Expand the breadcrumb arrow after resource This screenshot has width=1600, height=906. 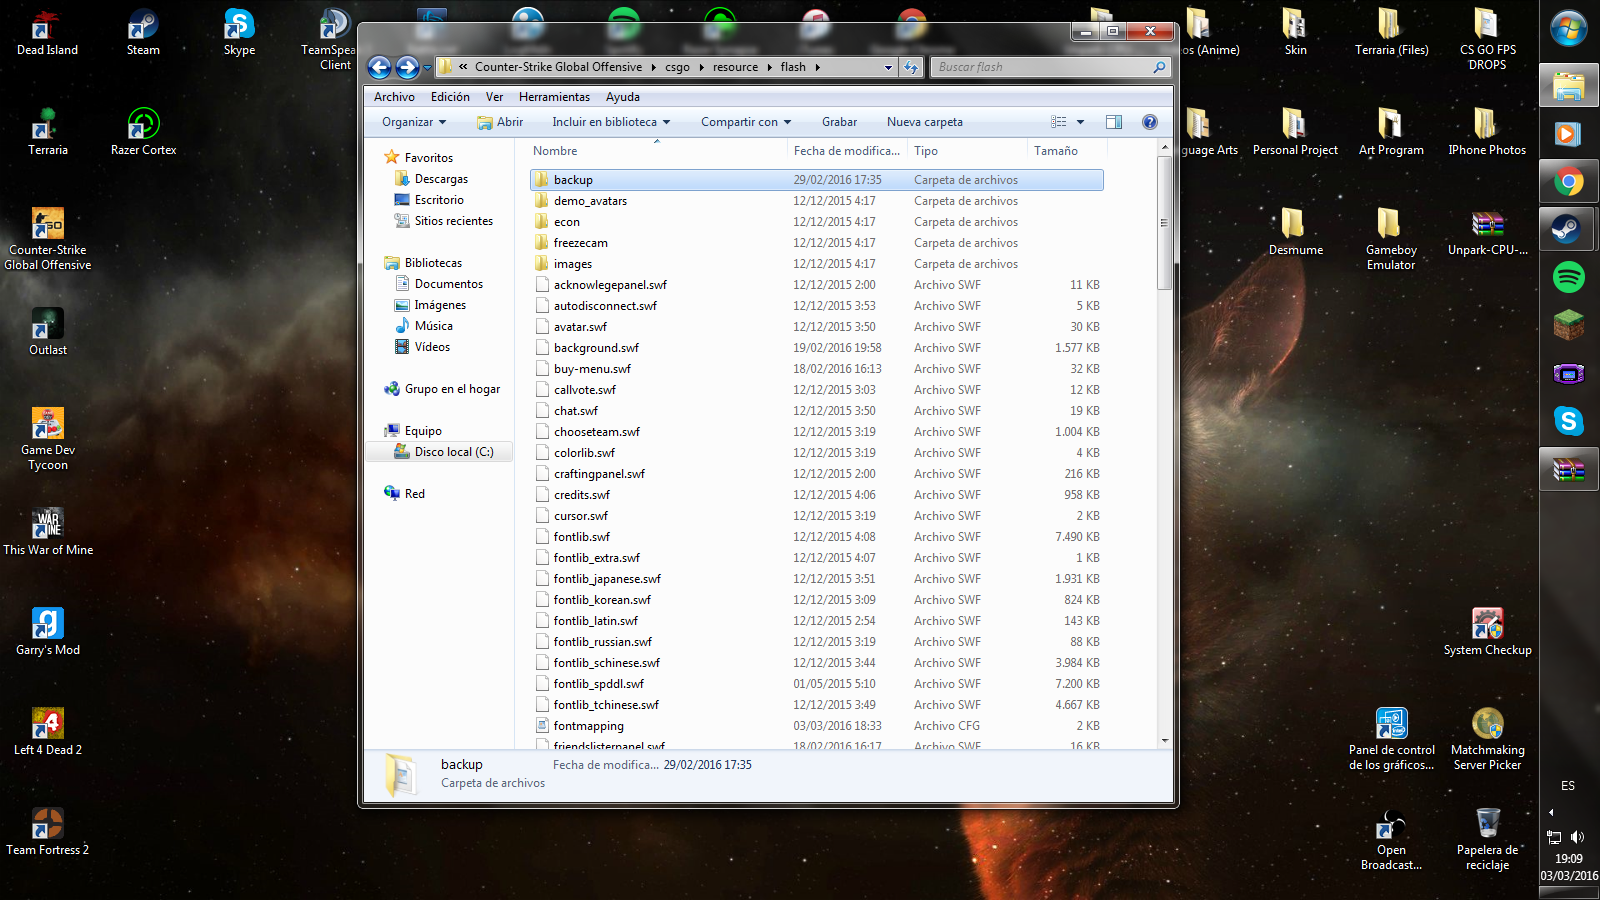(x=770, y=67)
